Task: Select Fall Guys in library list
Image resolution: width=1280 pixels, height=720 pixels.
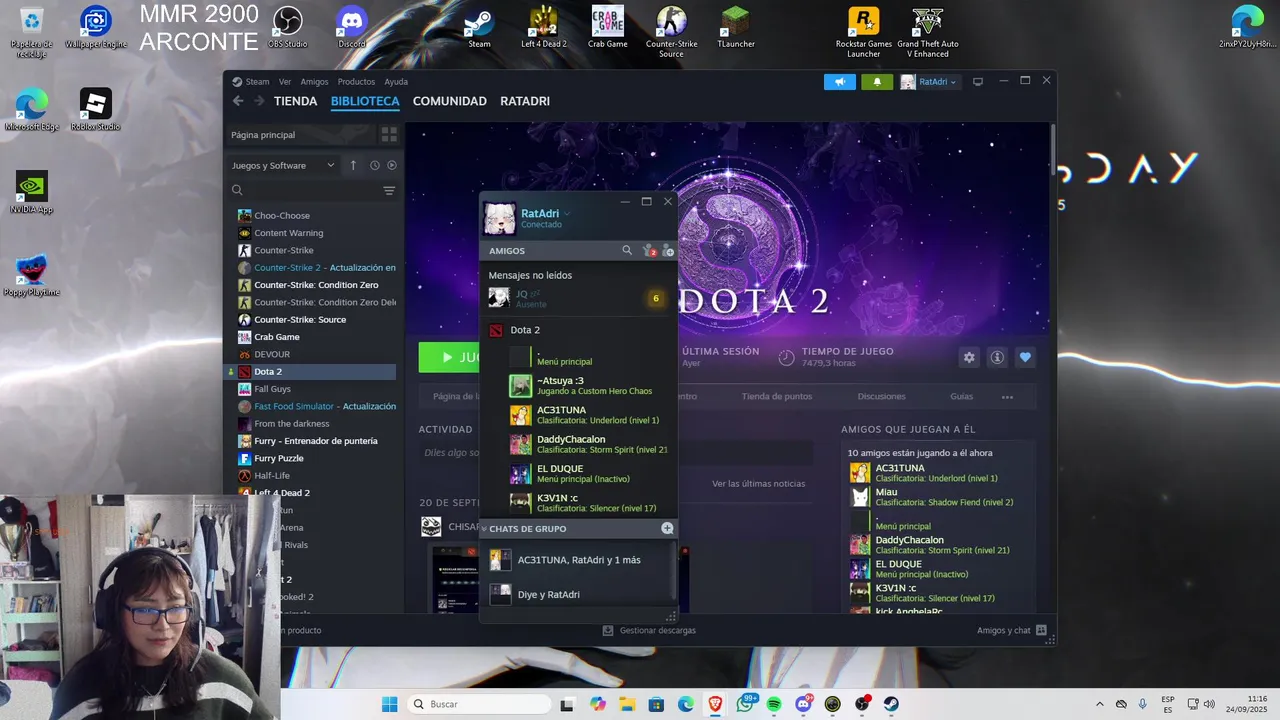Action: pos(316,389)
